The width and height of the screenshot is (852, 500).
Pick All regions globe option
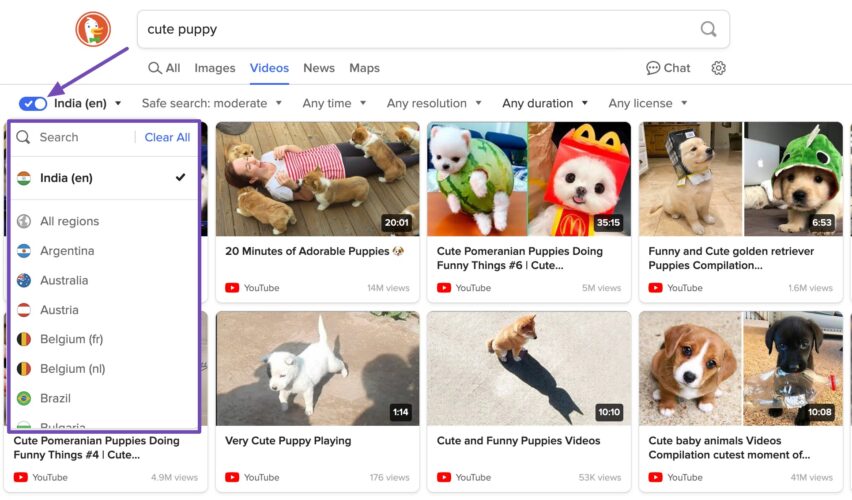point(69,221)
